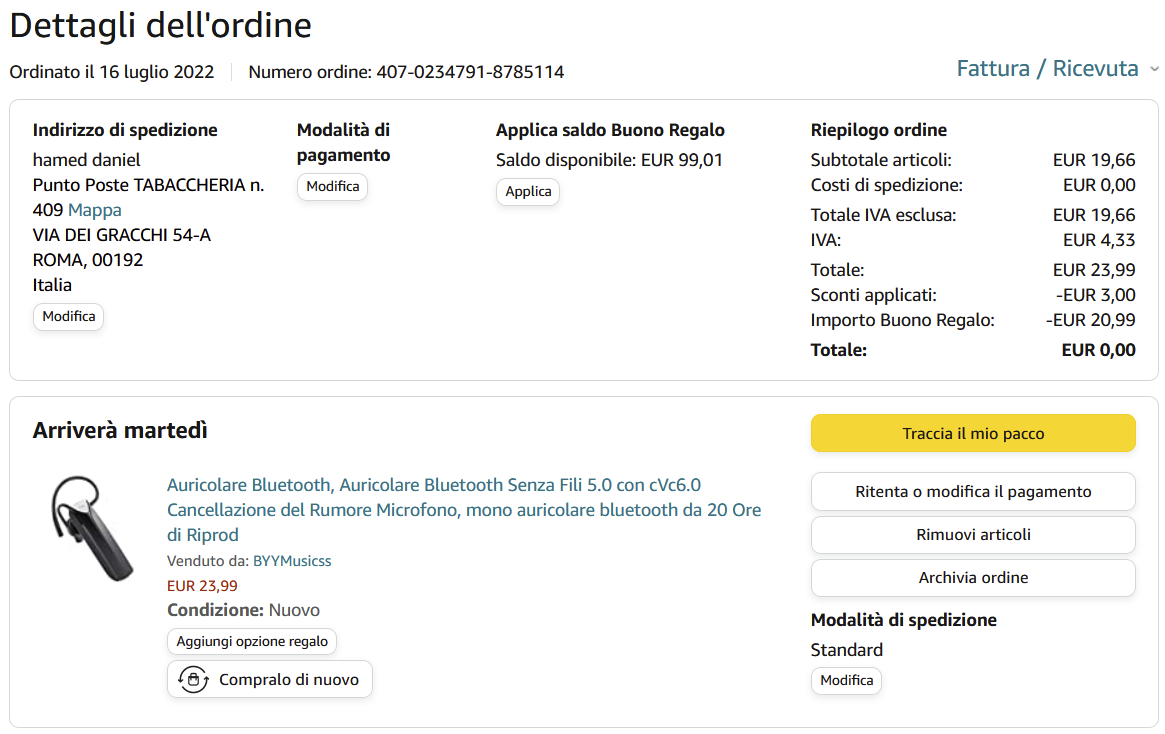Click the buy-again cart icon
This screenshot has width=1165, height=734.
coord(192,680)
